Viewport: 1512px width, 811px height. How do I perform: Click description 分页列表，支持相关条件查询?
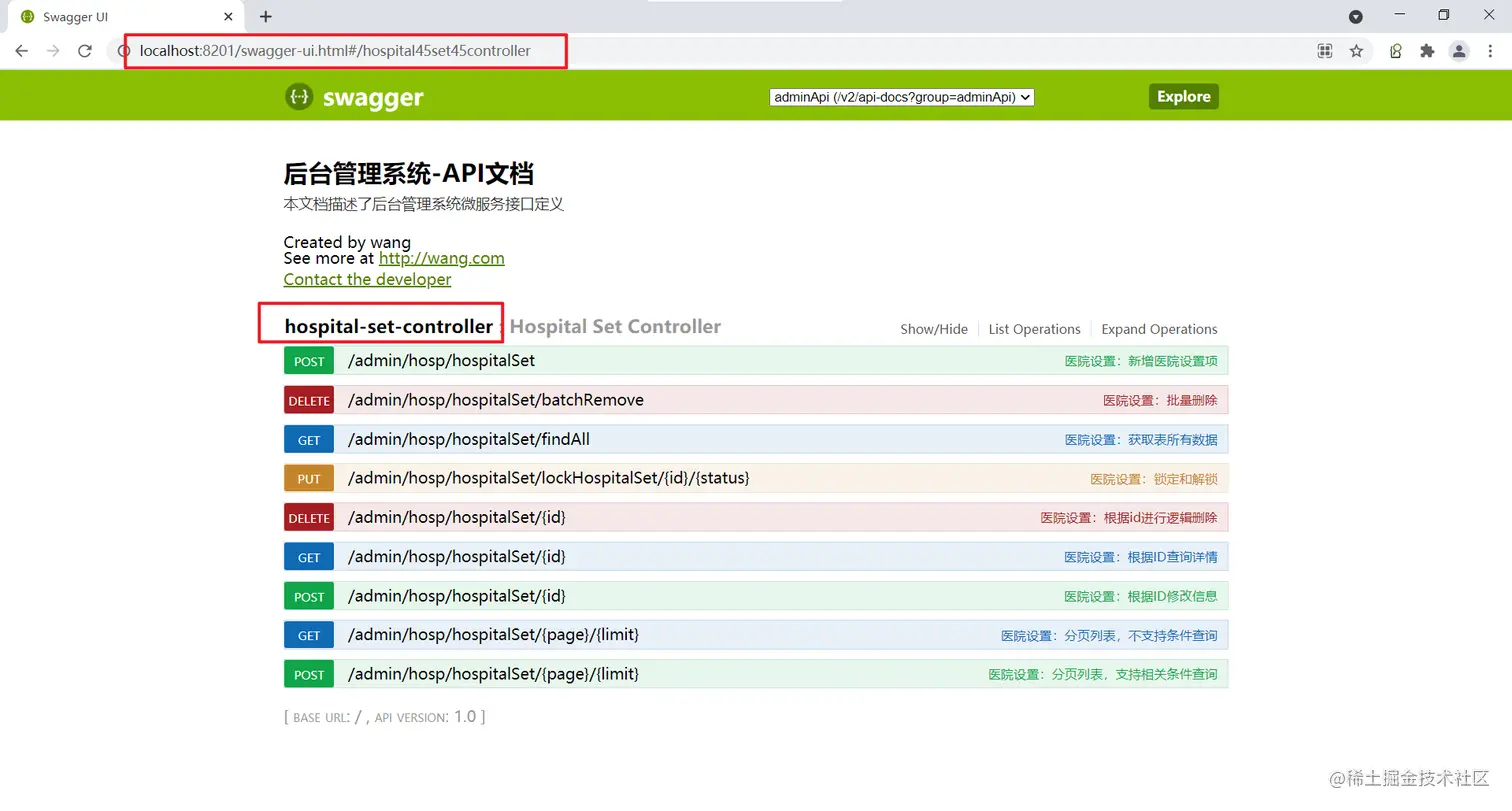point(1135,675)
